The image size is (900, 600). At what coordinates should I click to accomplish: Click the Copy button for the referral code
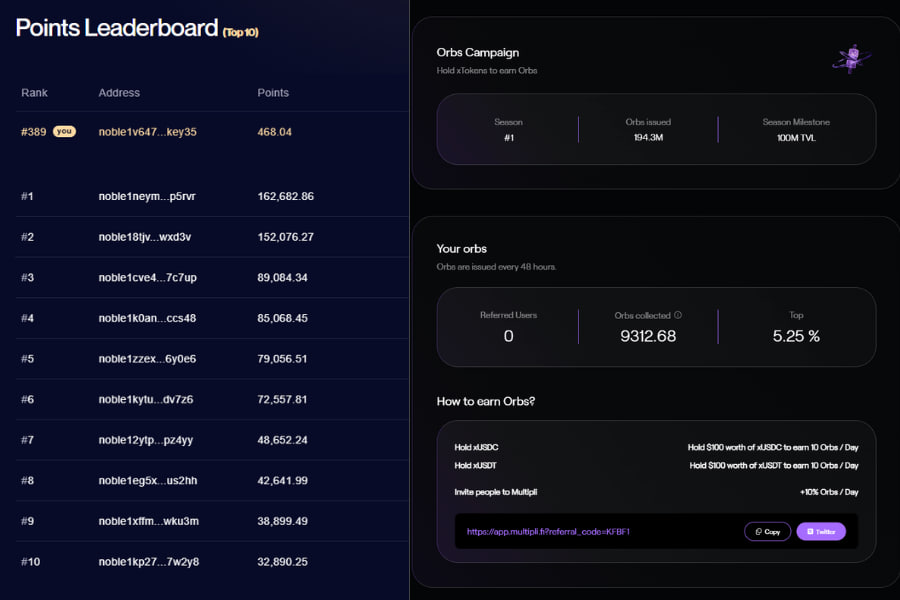[766, 531]
